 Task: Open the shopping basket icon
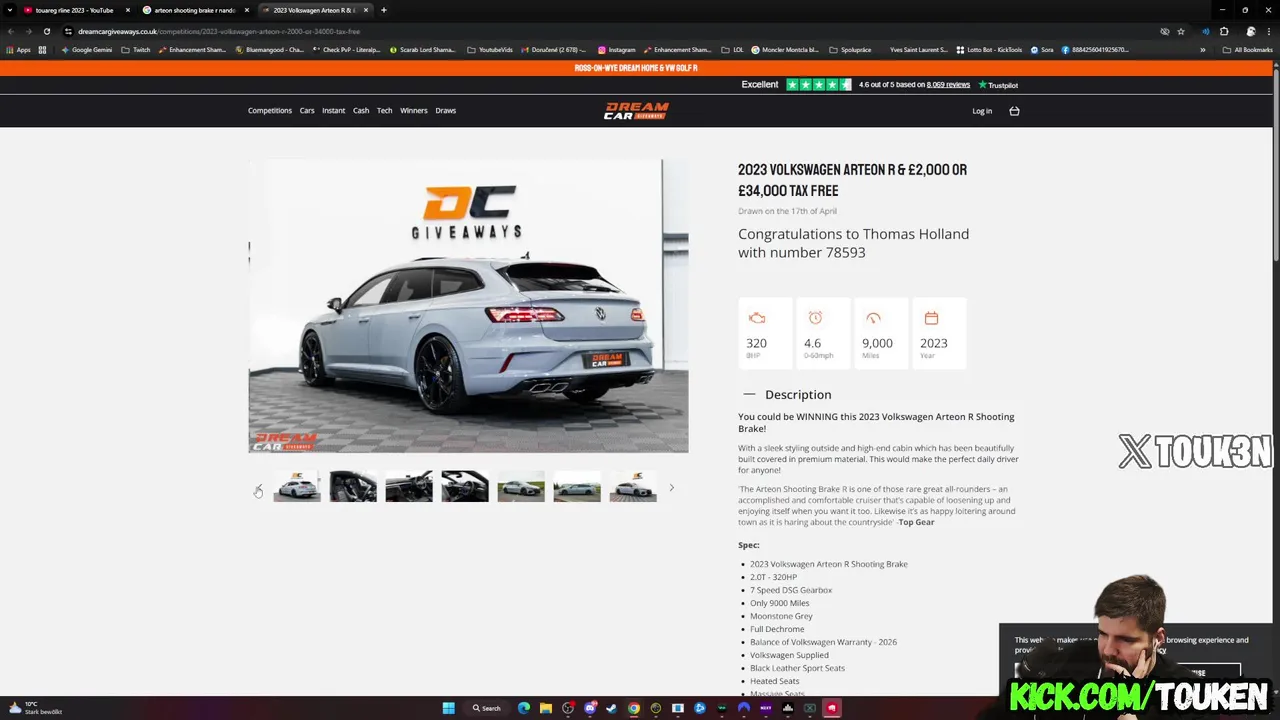coord(1014,111)
